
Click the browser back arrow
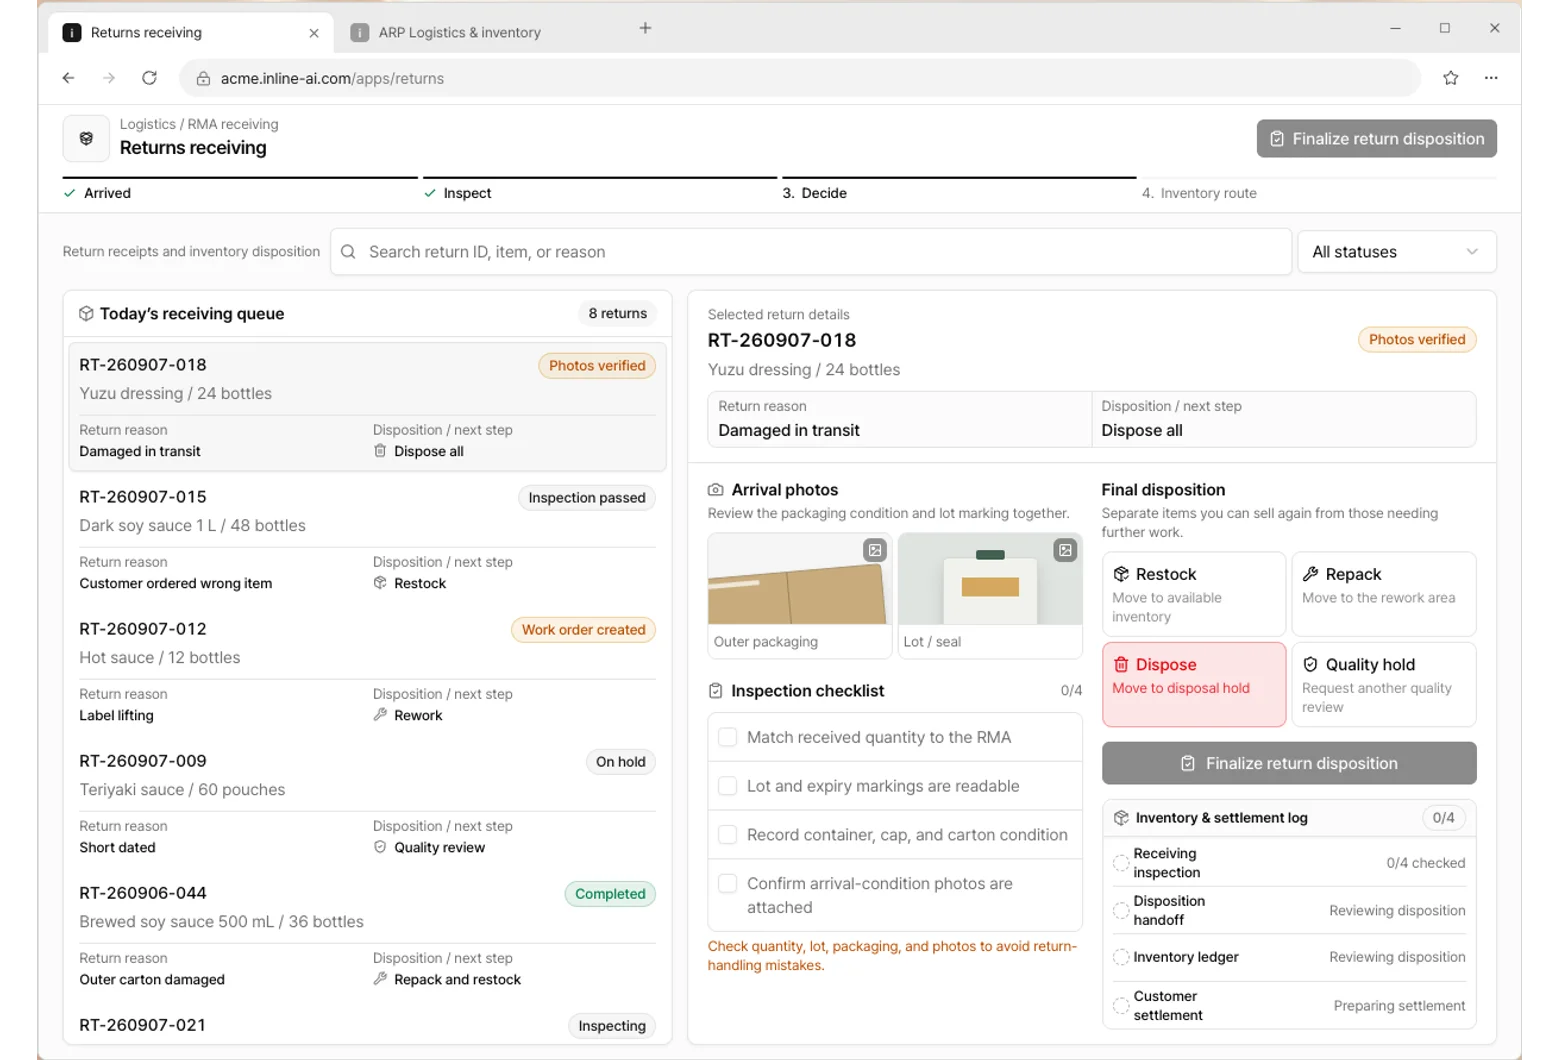click(68, 78)
